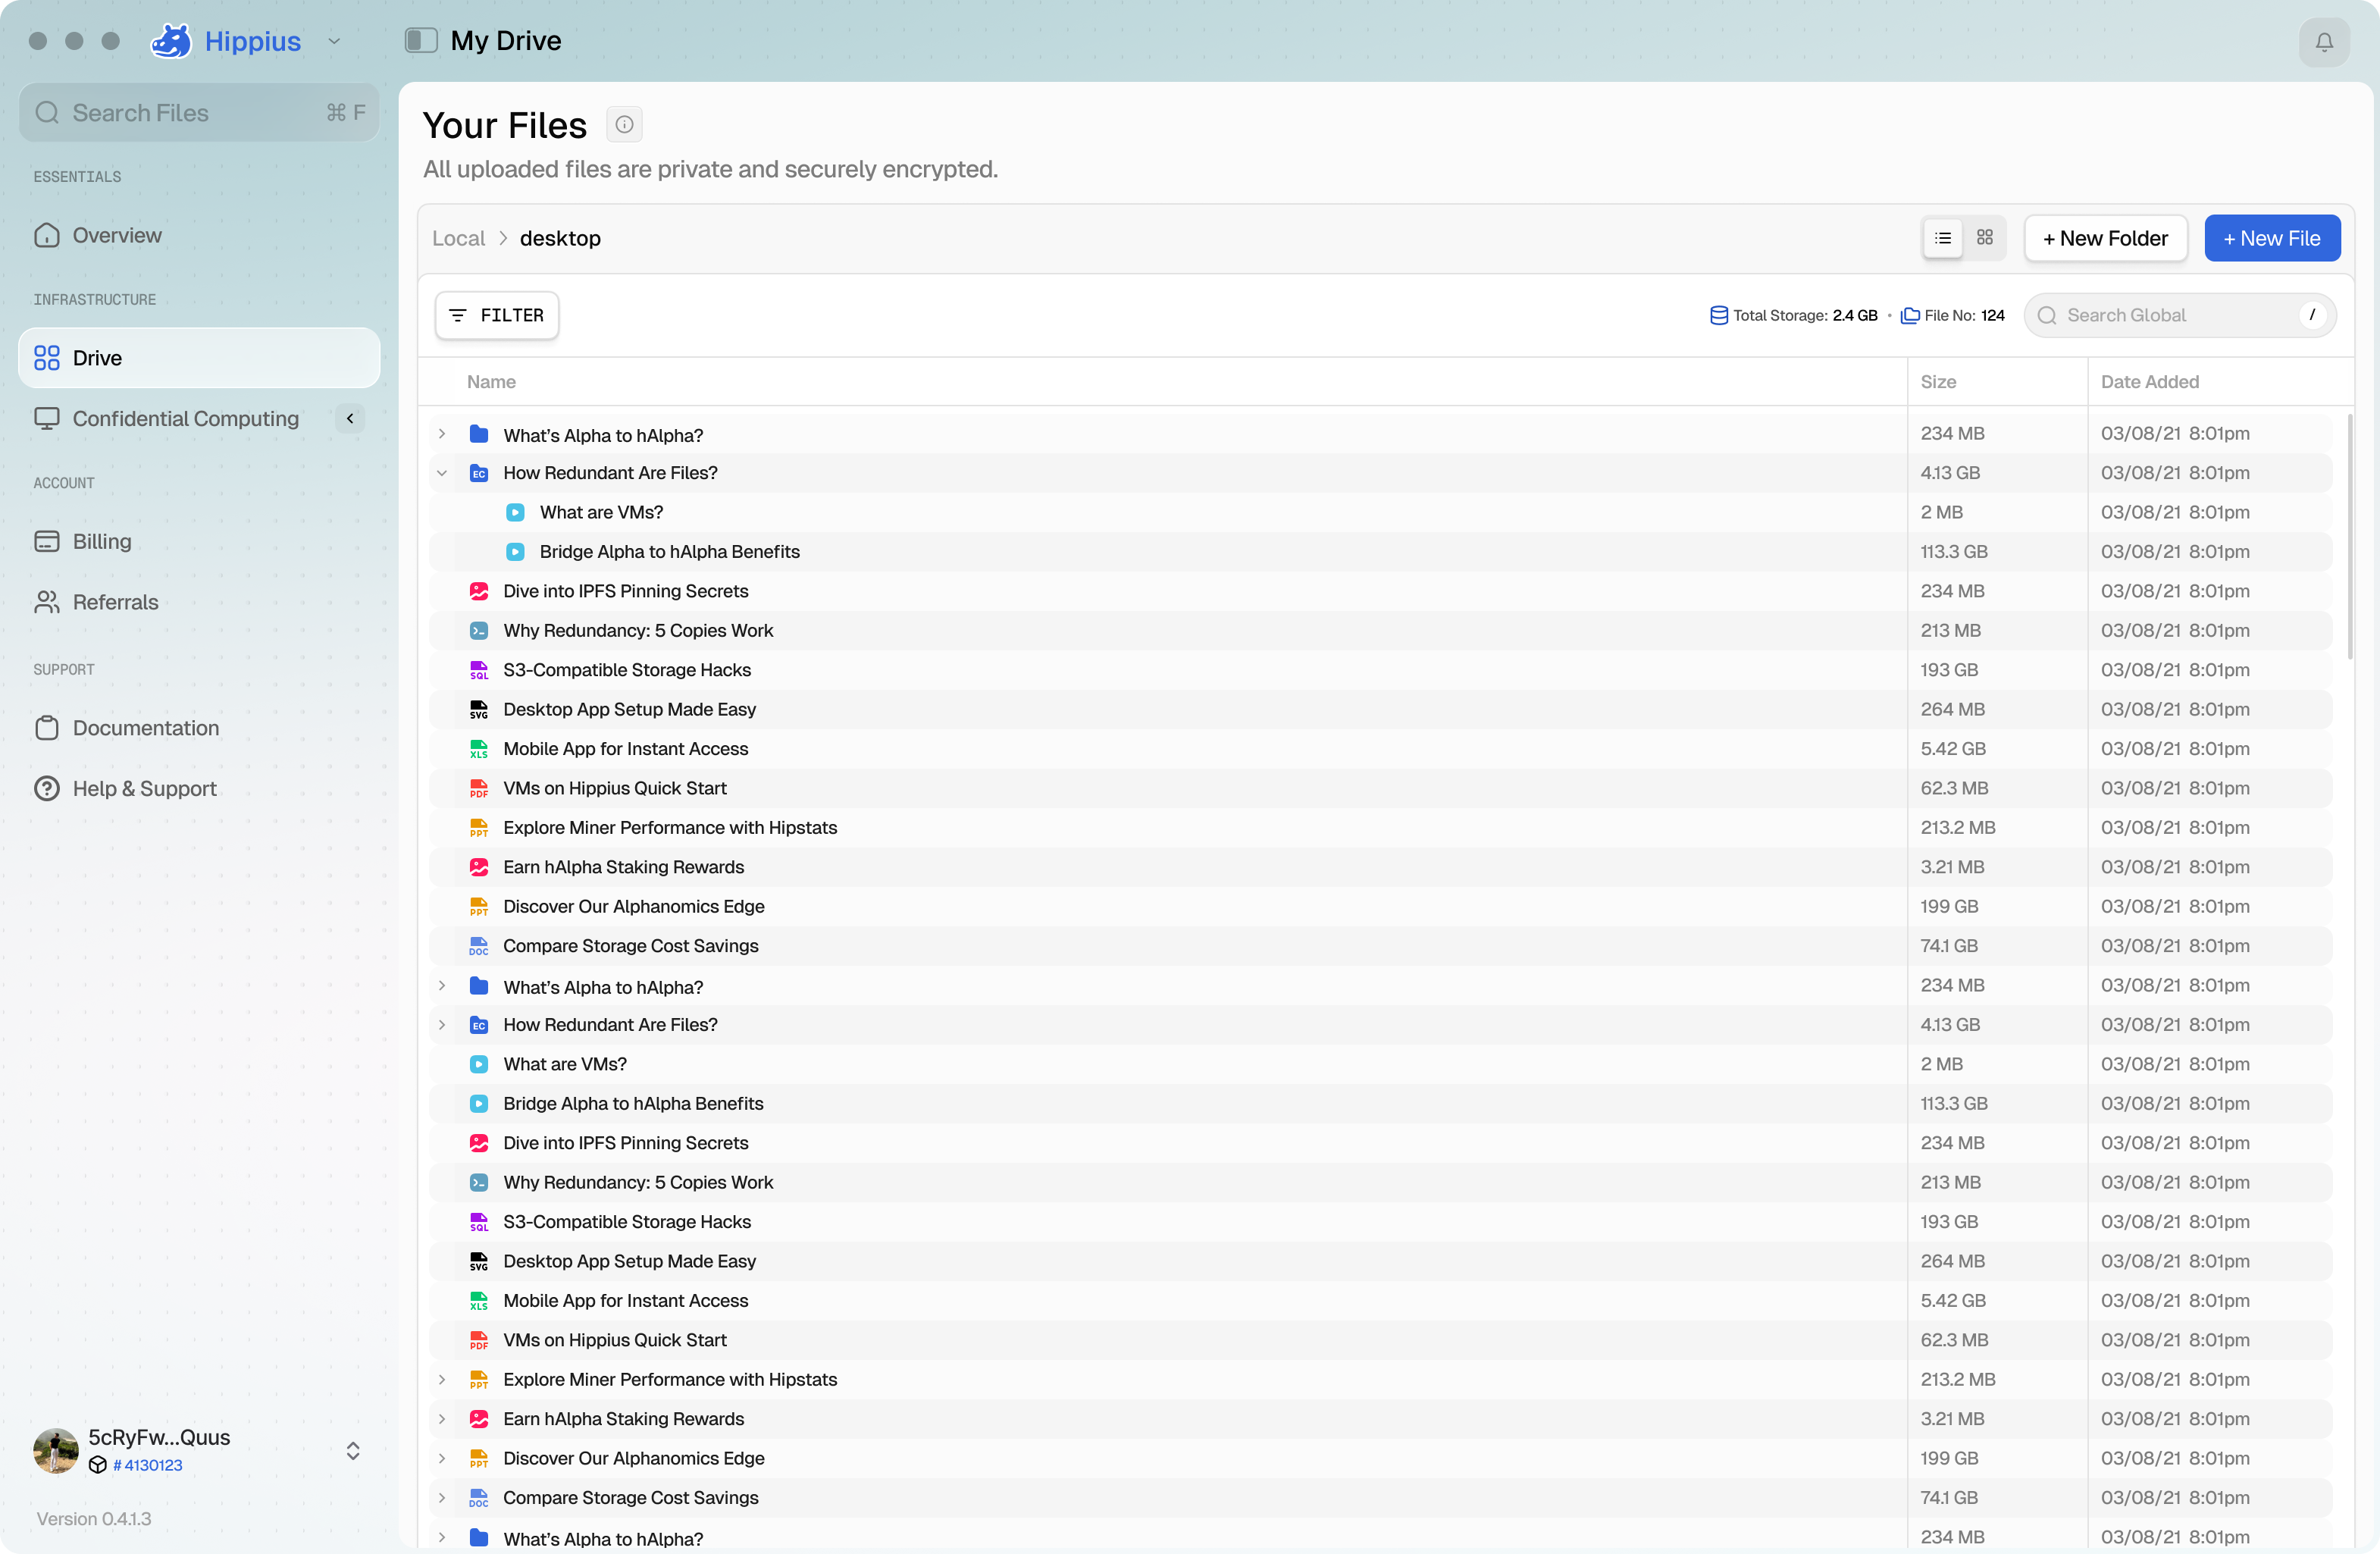The width and height of the screenshot is (2380, 1554).
Task: Sort by Date Added column header
Action: [x=2149, y=382]
